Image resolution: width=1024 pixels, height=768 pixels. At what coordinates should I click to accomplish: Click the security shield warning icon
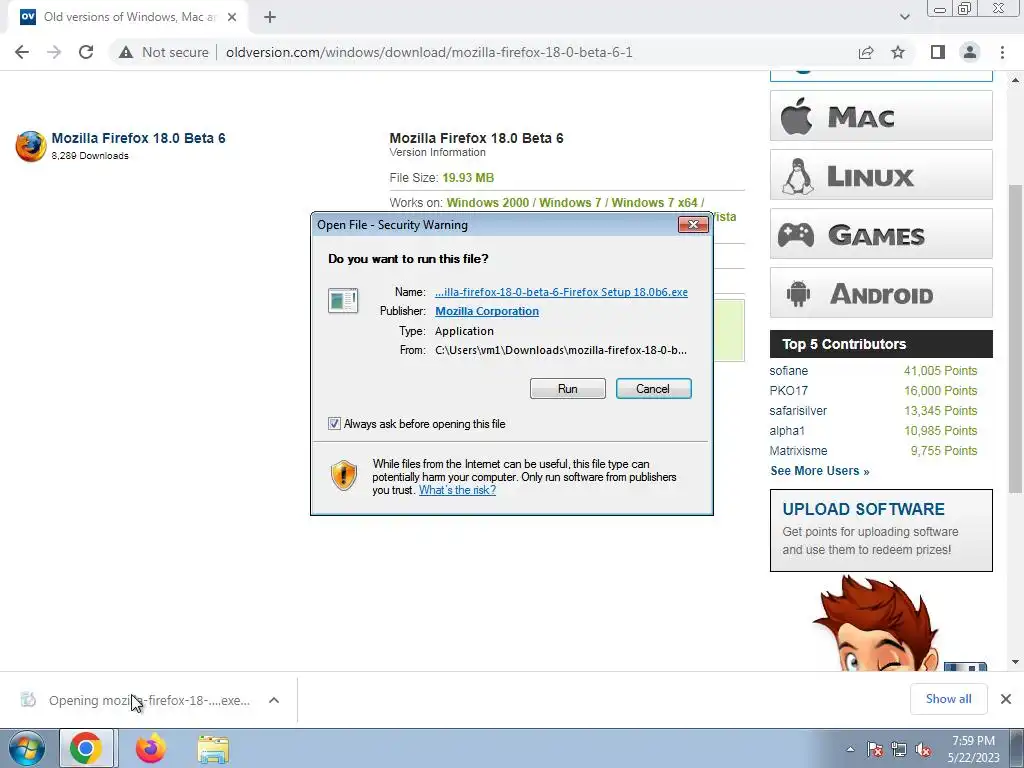[344, 475]
